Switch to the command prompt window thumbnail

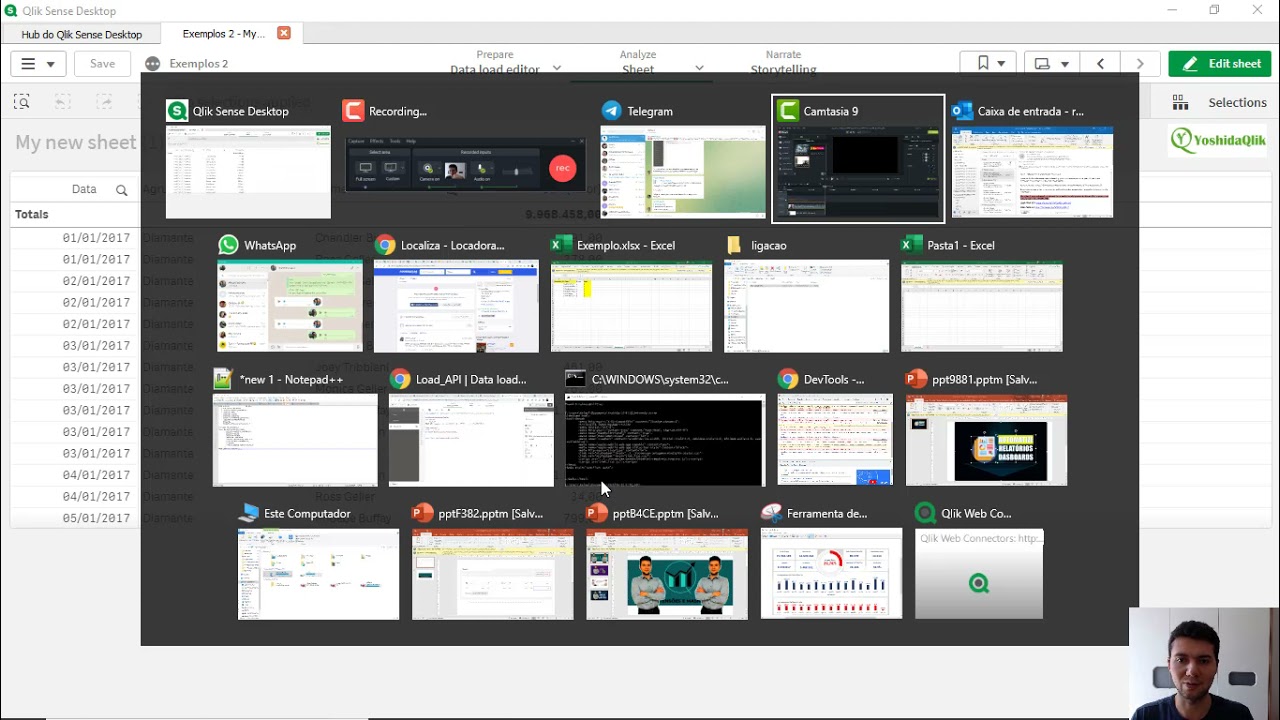pos(665,440)
